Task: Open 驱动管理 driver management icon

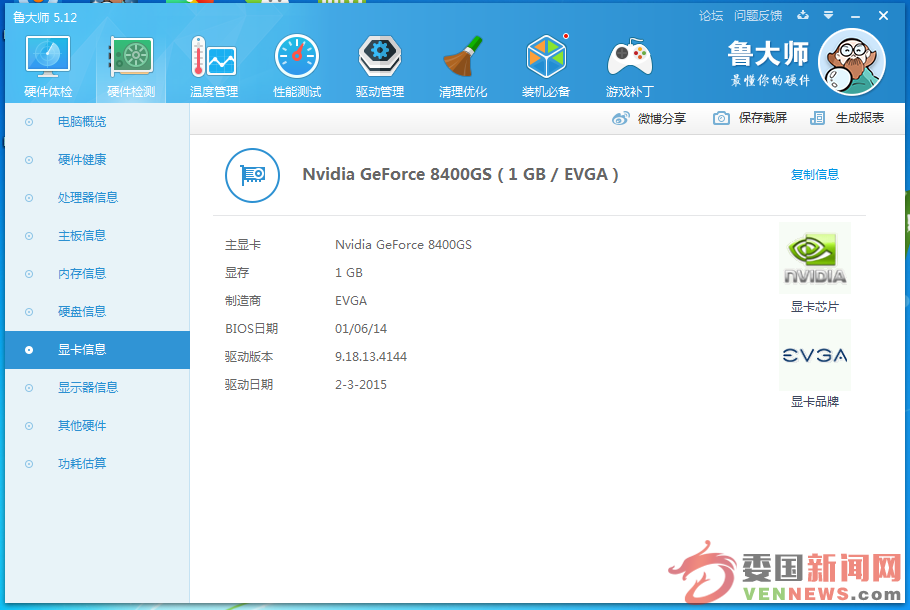Action: 380,56
